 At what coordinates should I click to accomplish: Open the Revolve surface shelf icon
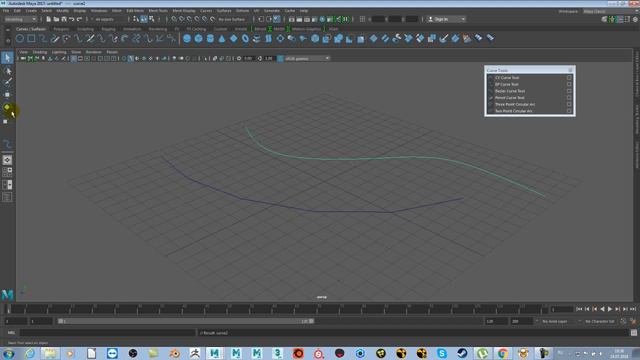[257, 39]
